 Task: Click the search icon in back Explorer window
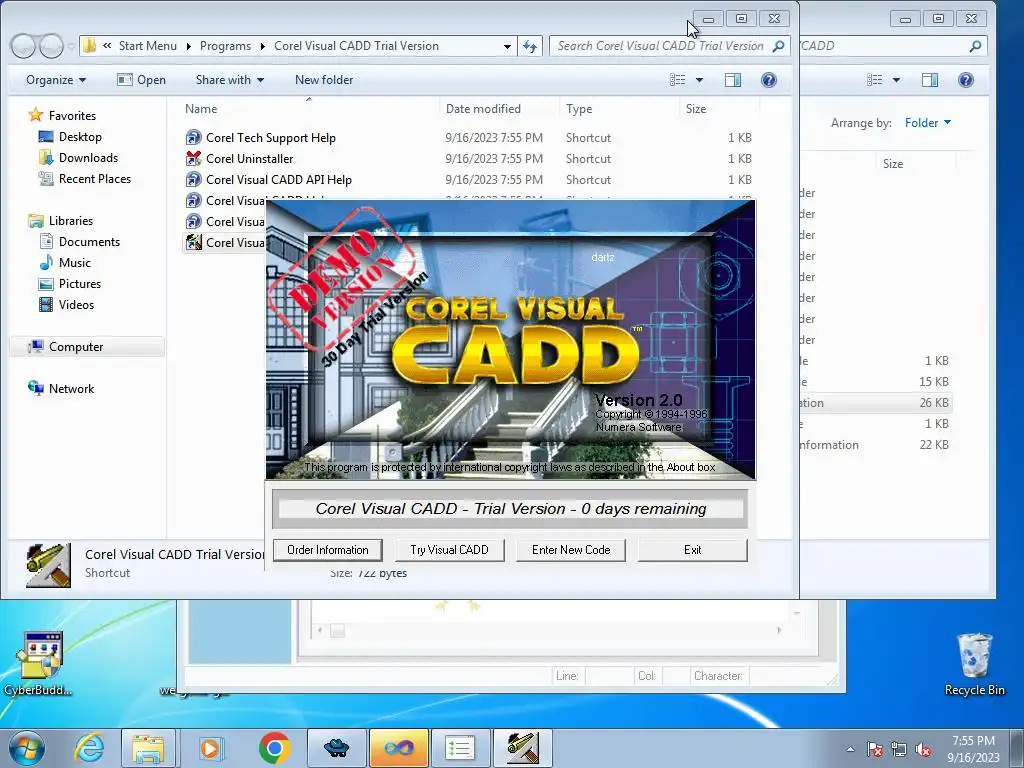(975, 46)
